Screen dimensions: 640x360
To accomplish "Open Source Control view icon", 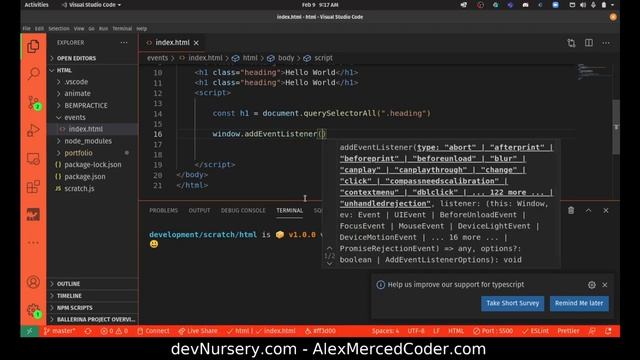I will 33,102.
